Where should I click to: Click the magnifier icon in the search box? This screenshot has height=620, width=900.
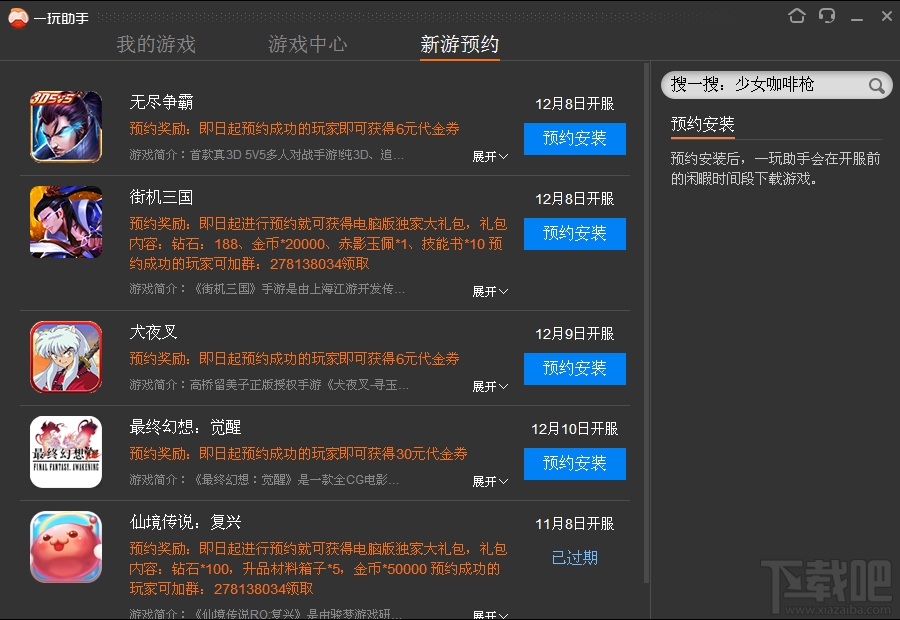(875, 85)
